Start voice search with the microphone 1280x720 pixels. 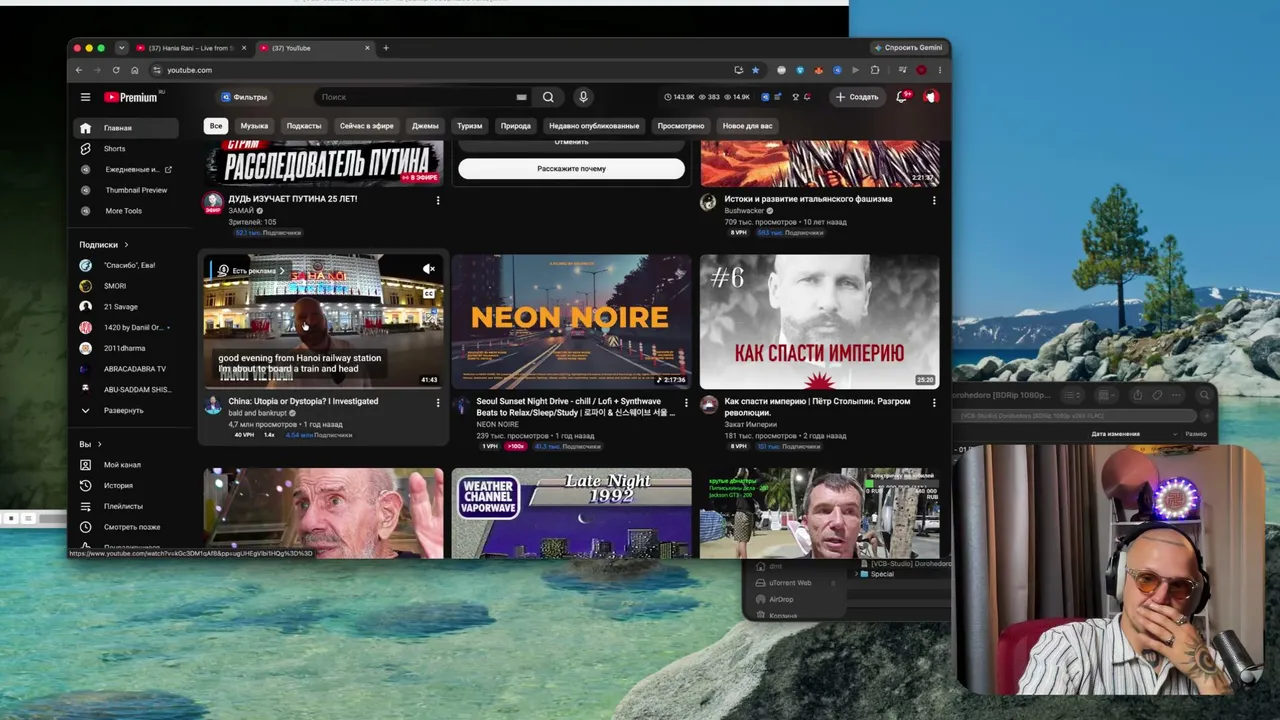coord(583,97)
